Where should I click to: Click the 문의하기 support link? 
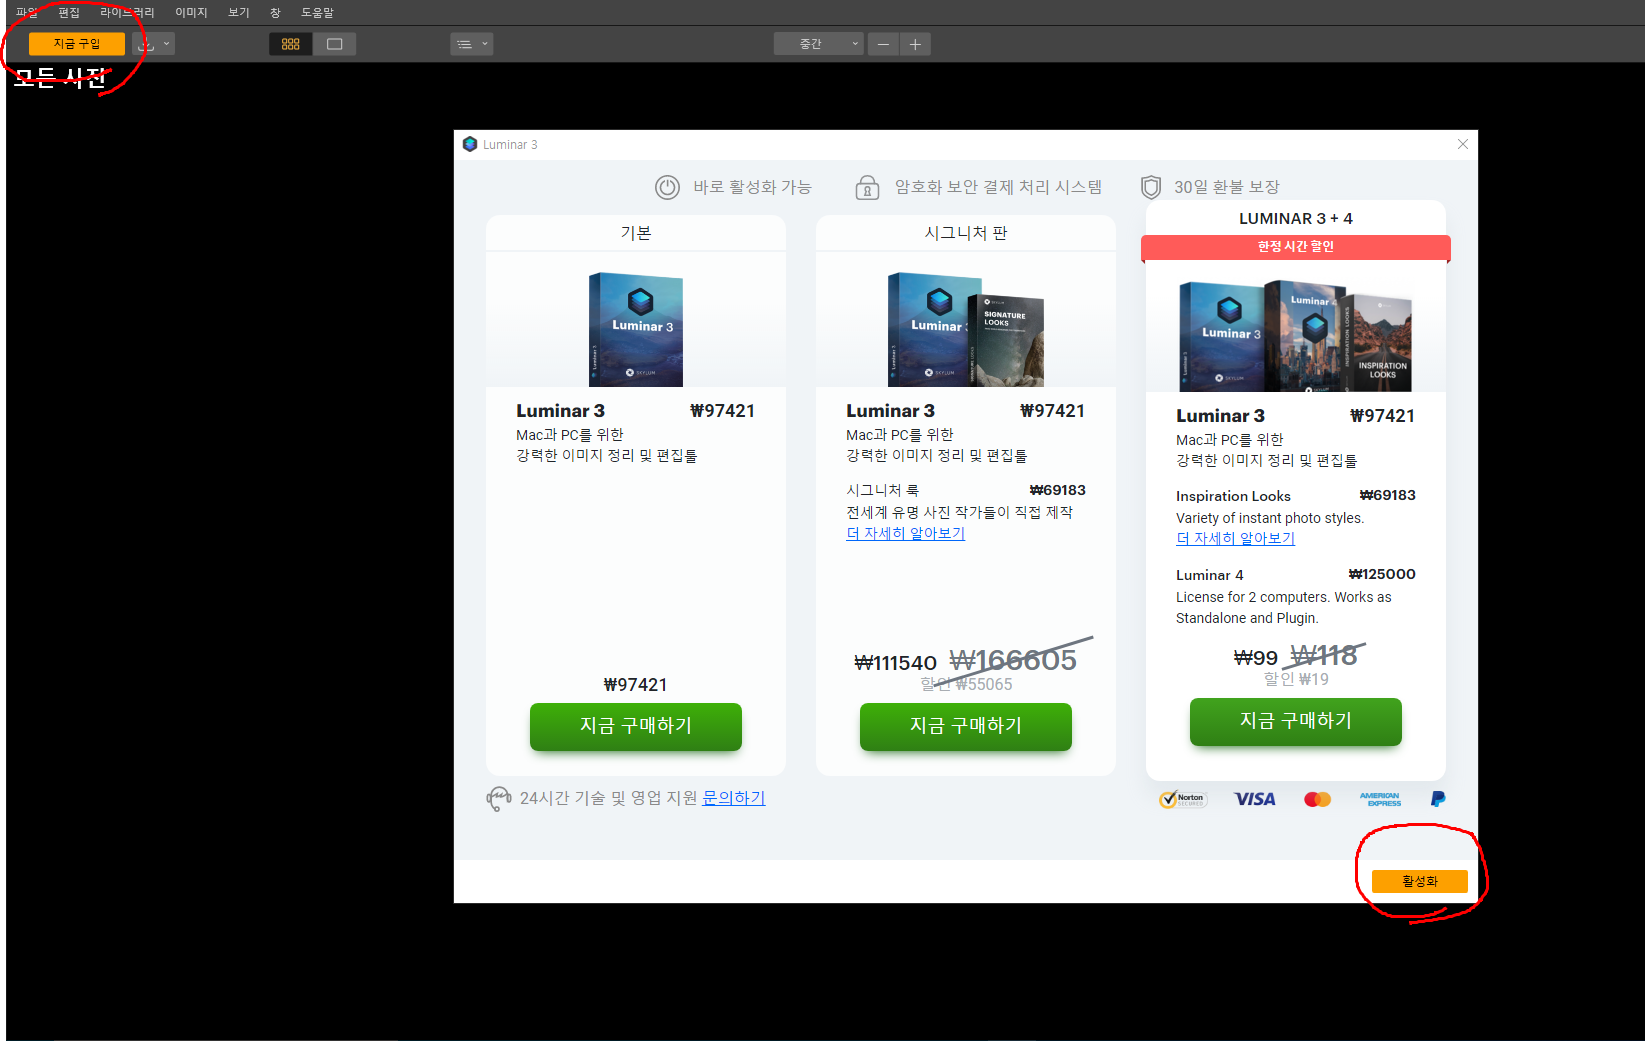(733, 798)
